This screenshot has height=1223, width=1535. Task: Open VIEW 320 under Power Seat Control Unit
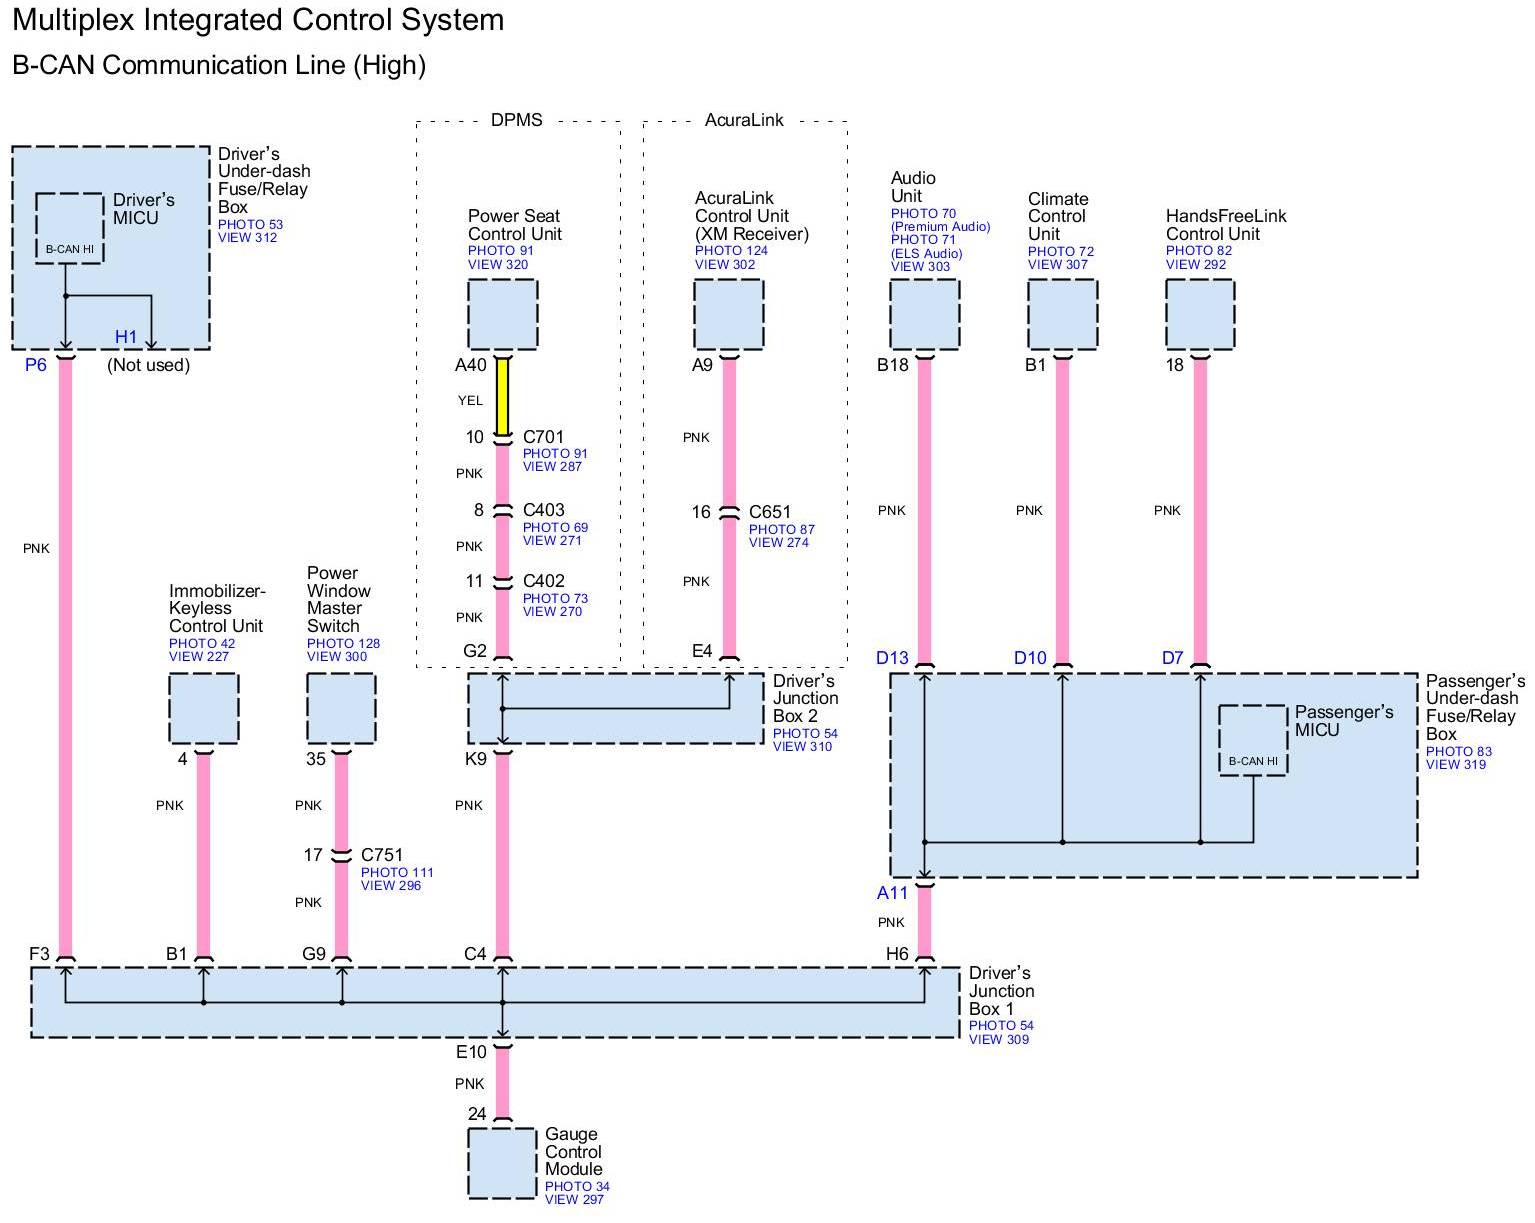click(x=497, y=265)
